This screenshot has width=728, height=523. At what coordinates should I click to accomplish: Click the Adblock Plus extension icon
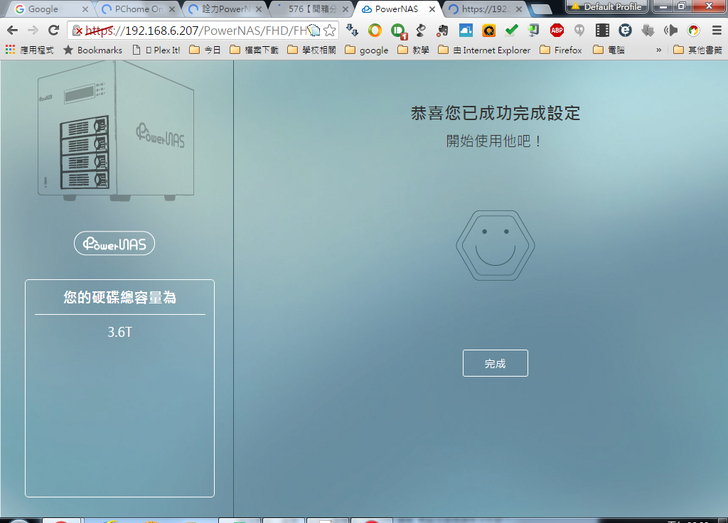tap(557, 31)
